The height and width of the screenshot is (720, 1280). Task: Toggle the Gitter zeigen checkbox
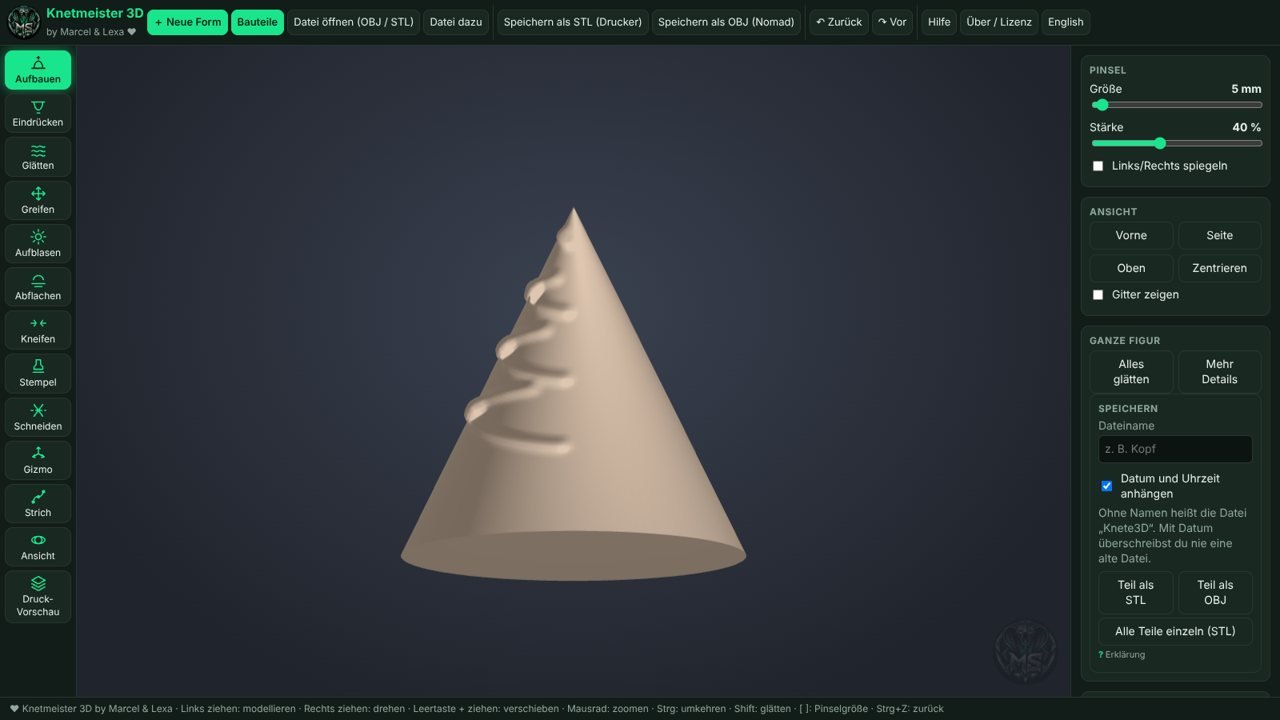[1098, 295]
